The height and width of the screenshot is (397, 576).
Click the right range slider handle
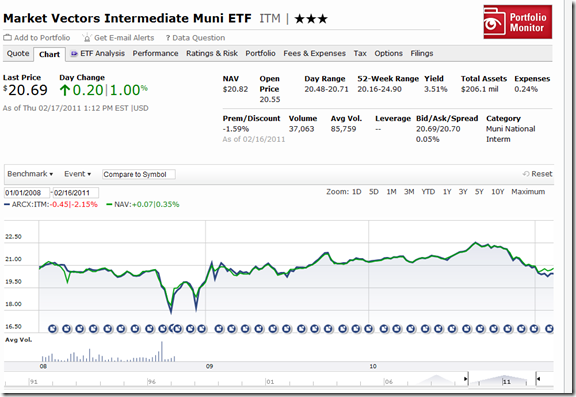(x=538, y=379)
